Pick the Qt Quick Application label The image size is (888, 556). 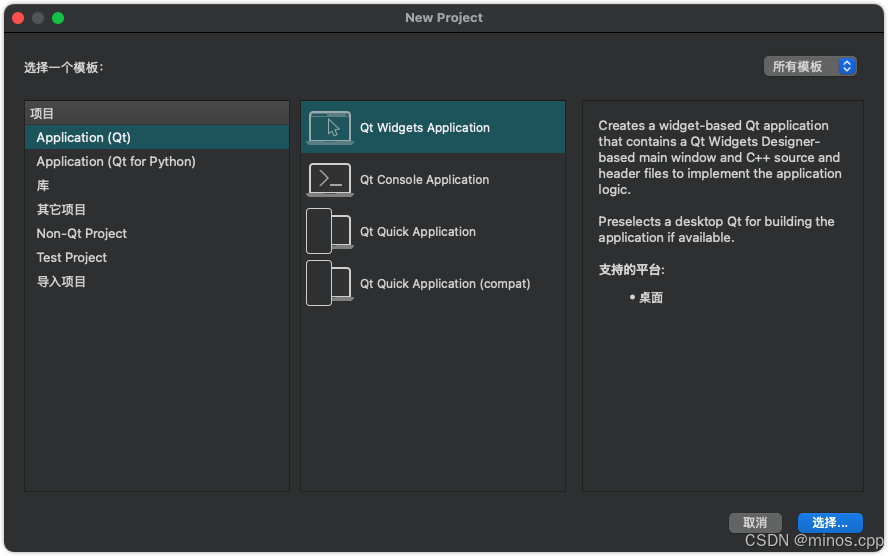coord(418,232)
